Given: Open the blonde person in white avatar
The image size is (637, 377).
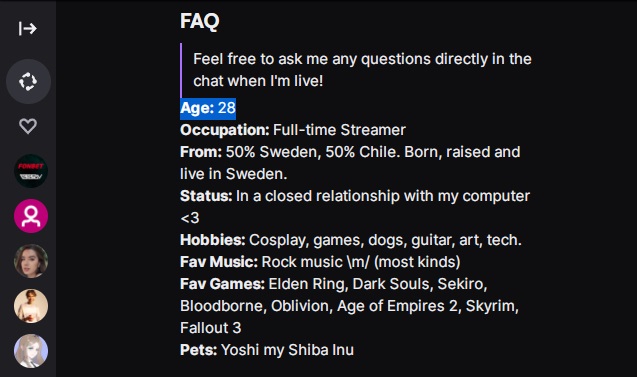Looking at the screenshot, I should [x=31, y=306].
